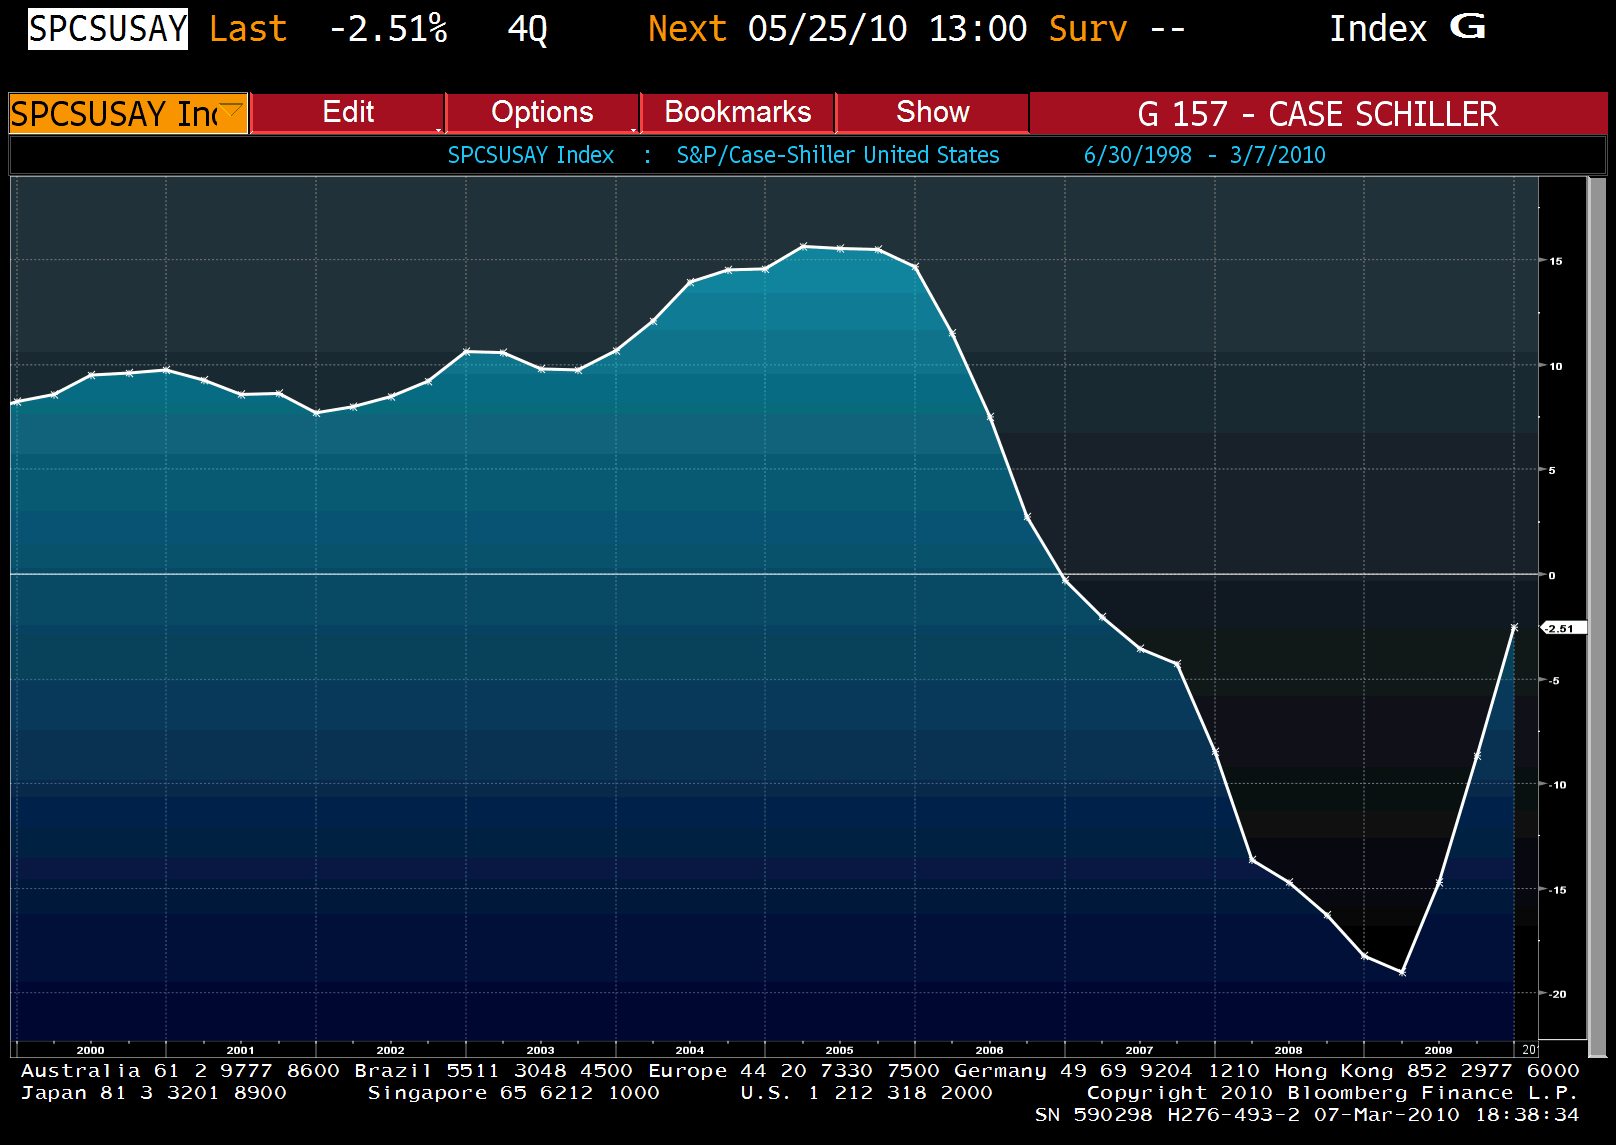
Task: Click the SPCSUSAY Index chart legend label
Action: (x=531, y=155)
